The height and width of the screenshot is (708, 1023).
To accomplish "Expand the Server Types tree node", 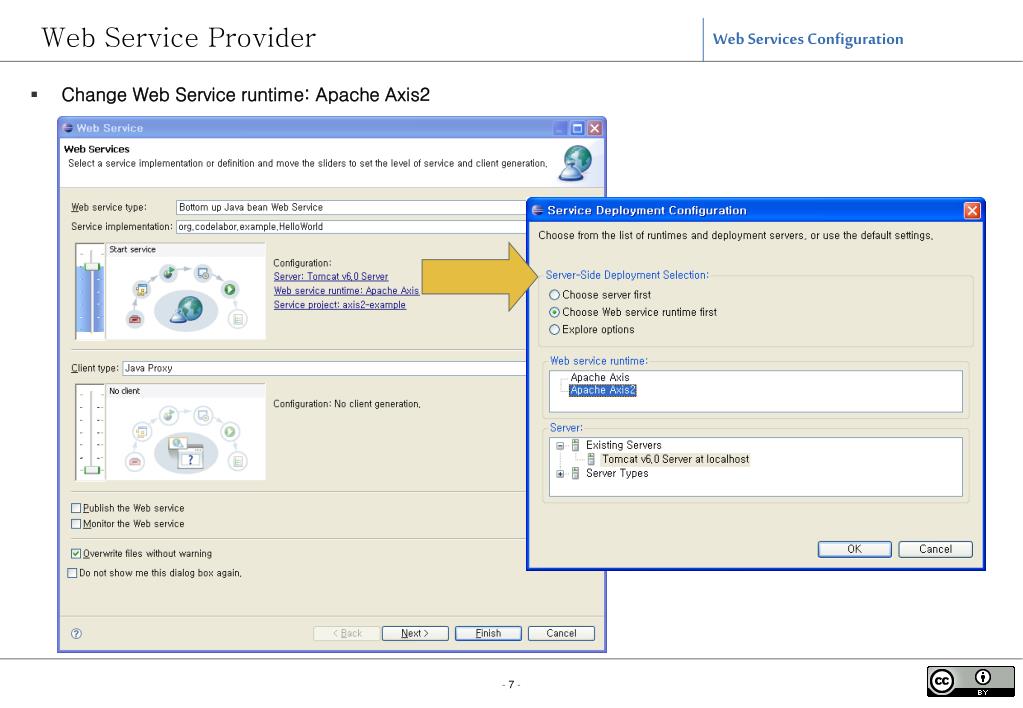I will (x=560, y=474).
